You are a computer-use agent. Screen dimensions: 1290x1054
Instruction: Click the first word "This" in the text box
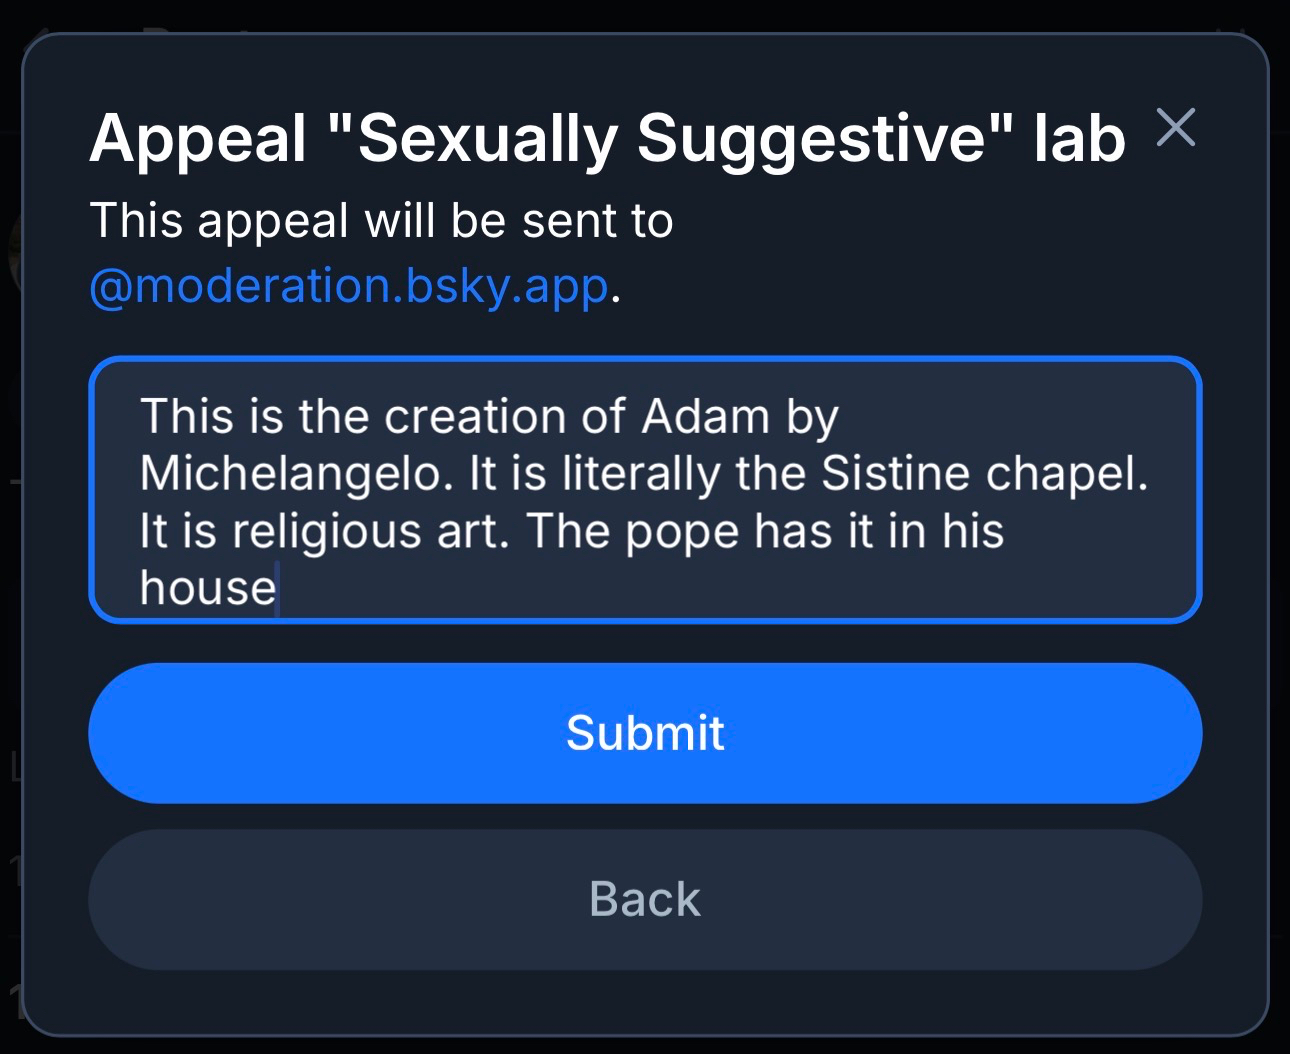(x=177, y=417)
